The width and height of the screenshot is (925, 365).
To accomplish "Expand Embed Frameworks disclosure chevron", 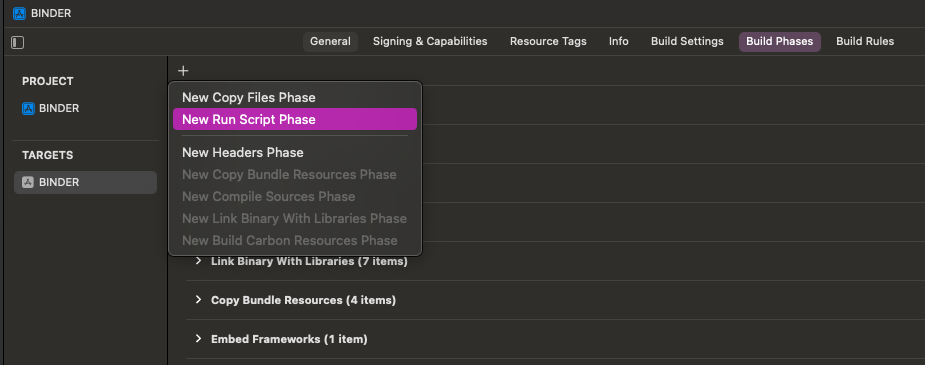I will coord(198,338).
